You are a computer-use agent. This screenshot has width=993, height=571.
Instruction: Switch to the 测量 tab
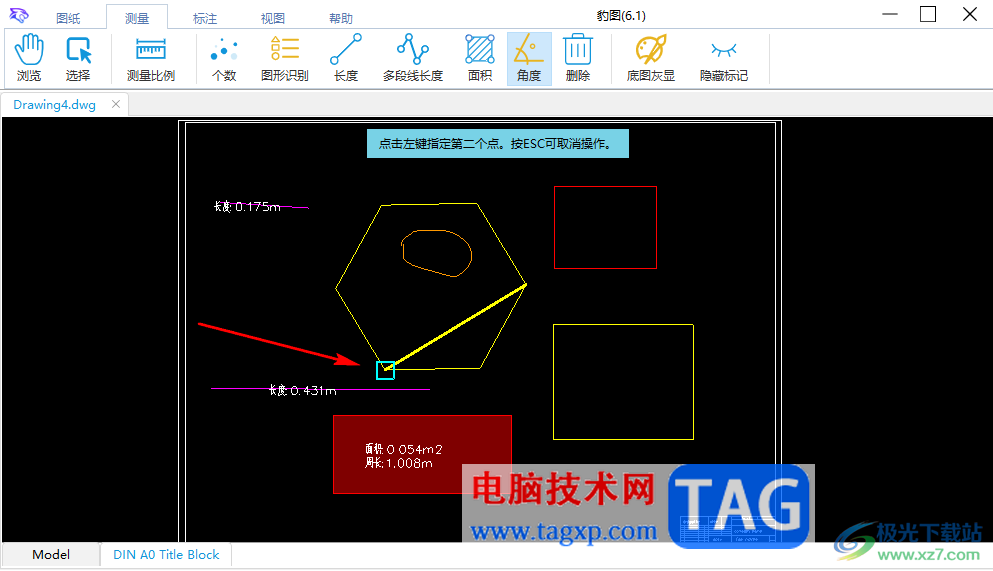pos(137,18)
